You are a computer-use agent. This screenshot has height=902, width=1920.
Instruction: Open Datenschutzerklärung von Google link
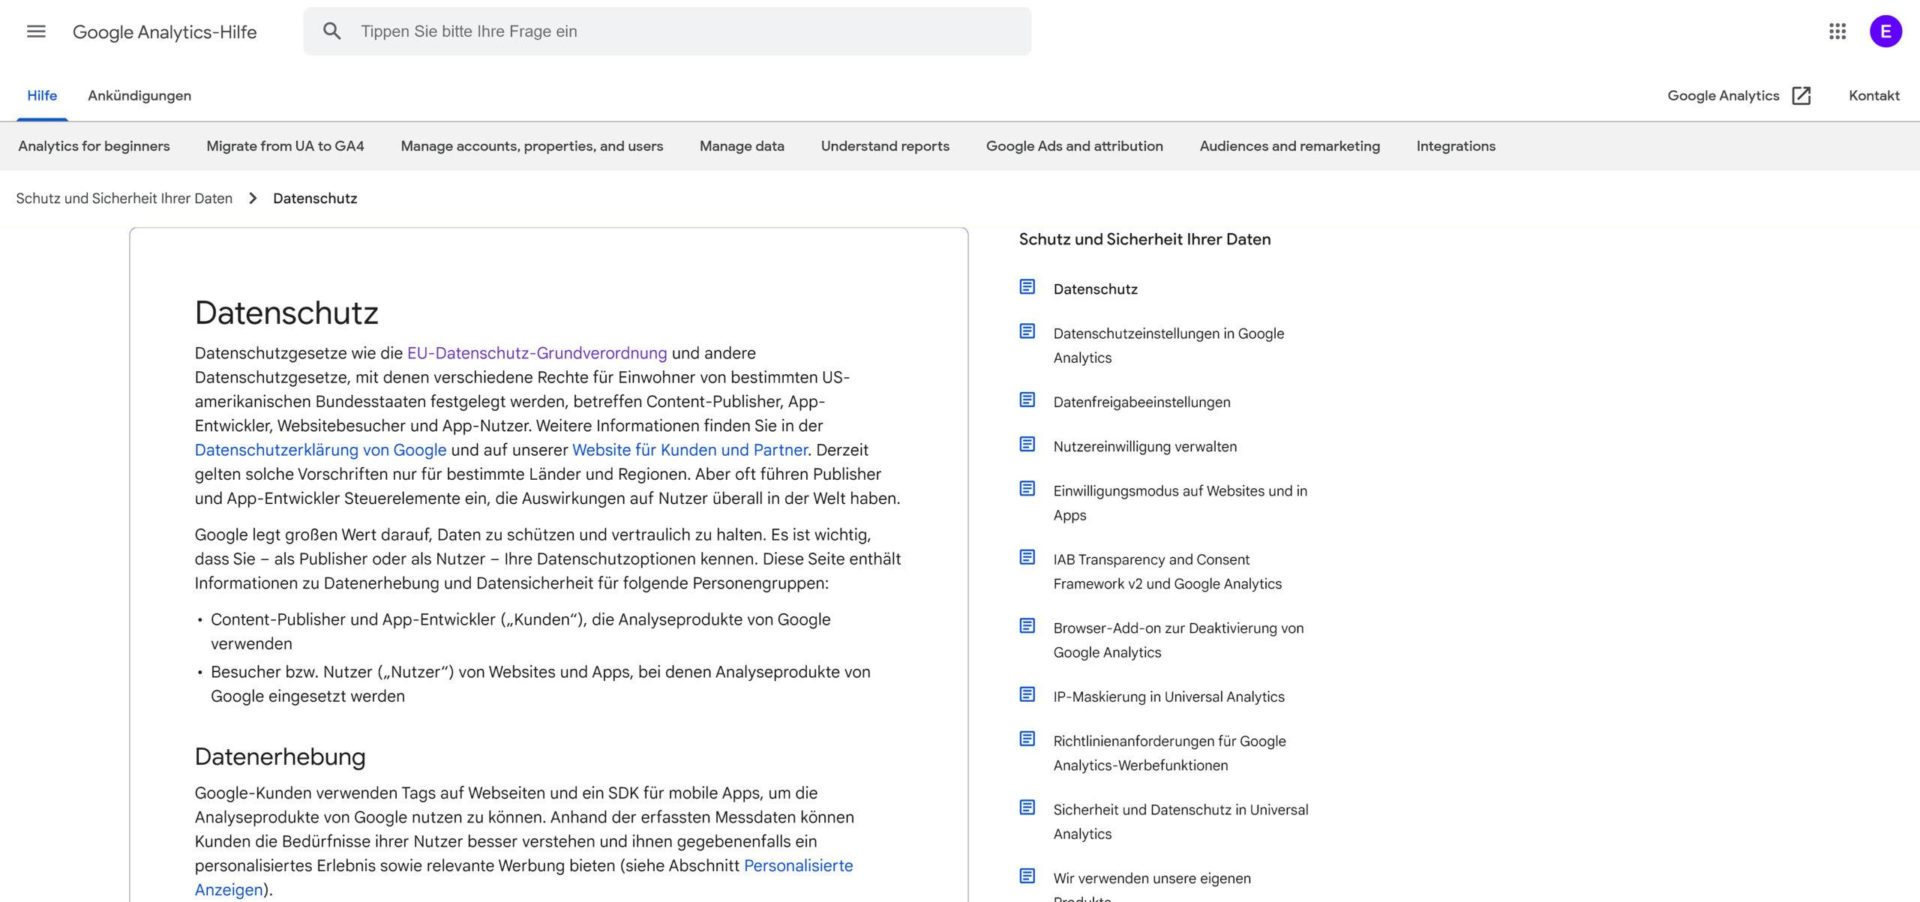320,450
